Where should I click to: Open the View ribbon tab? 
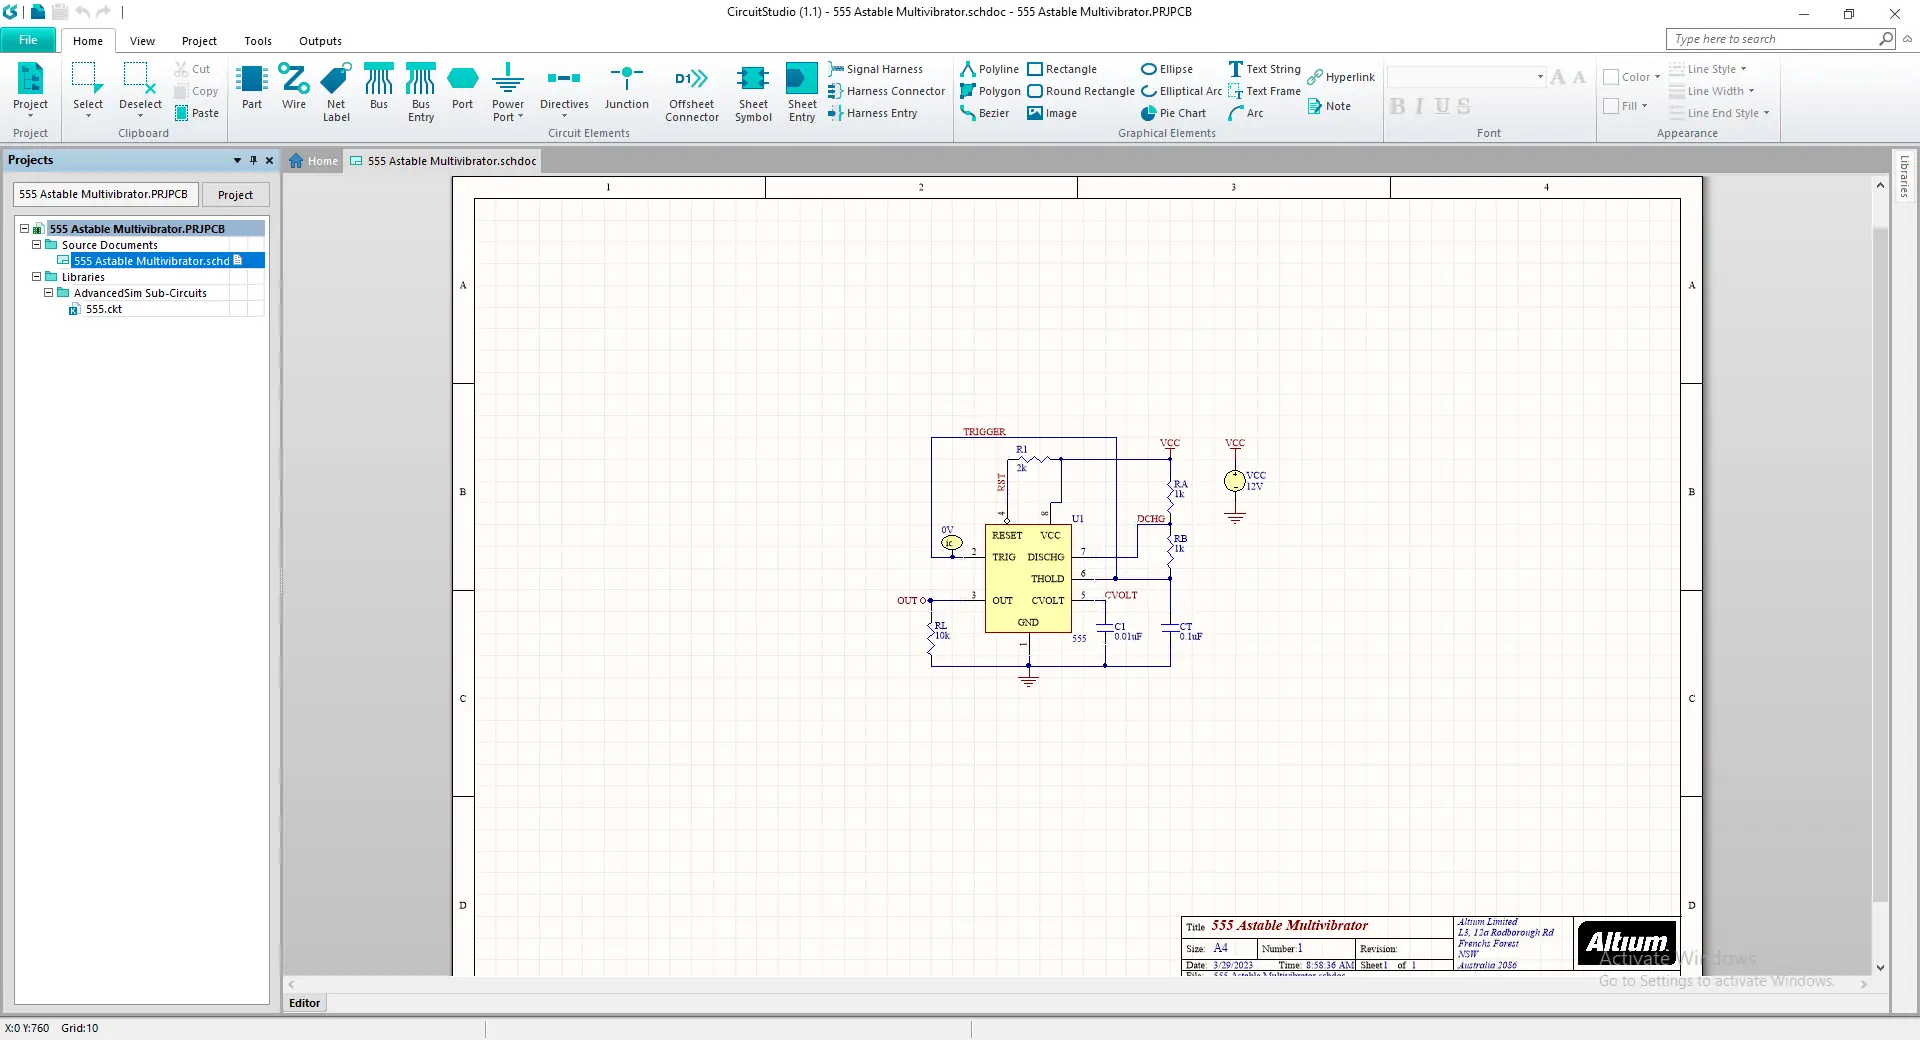click(x=142, y=41)
